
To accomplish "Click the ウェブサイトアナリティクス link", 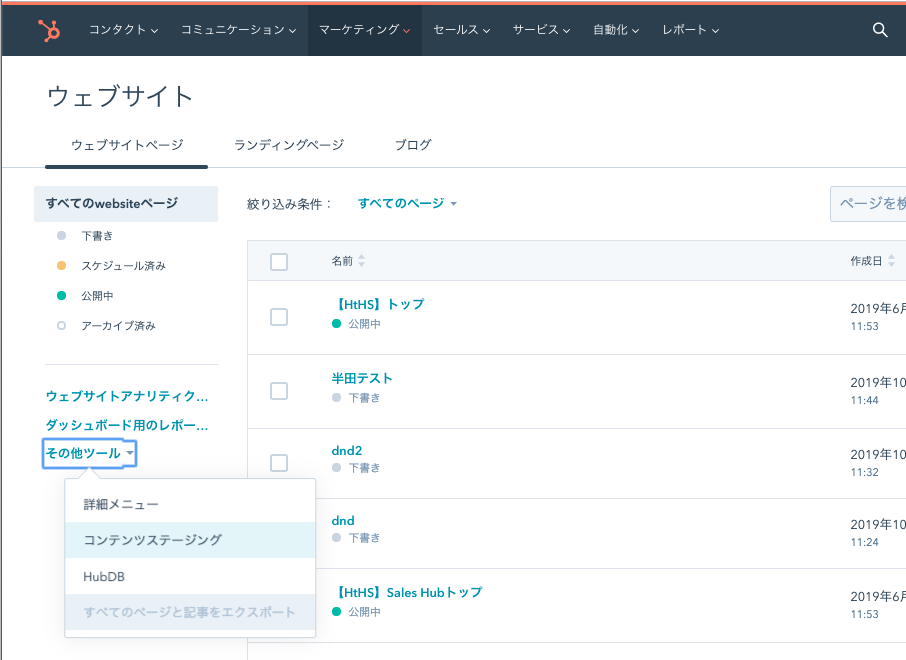I will [126, 396].
